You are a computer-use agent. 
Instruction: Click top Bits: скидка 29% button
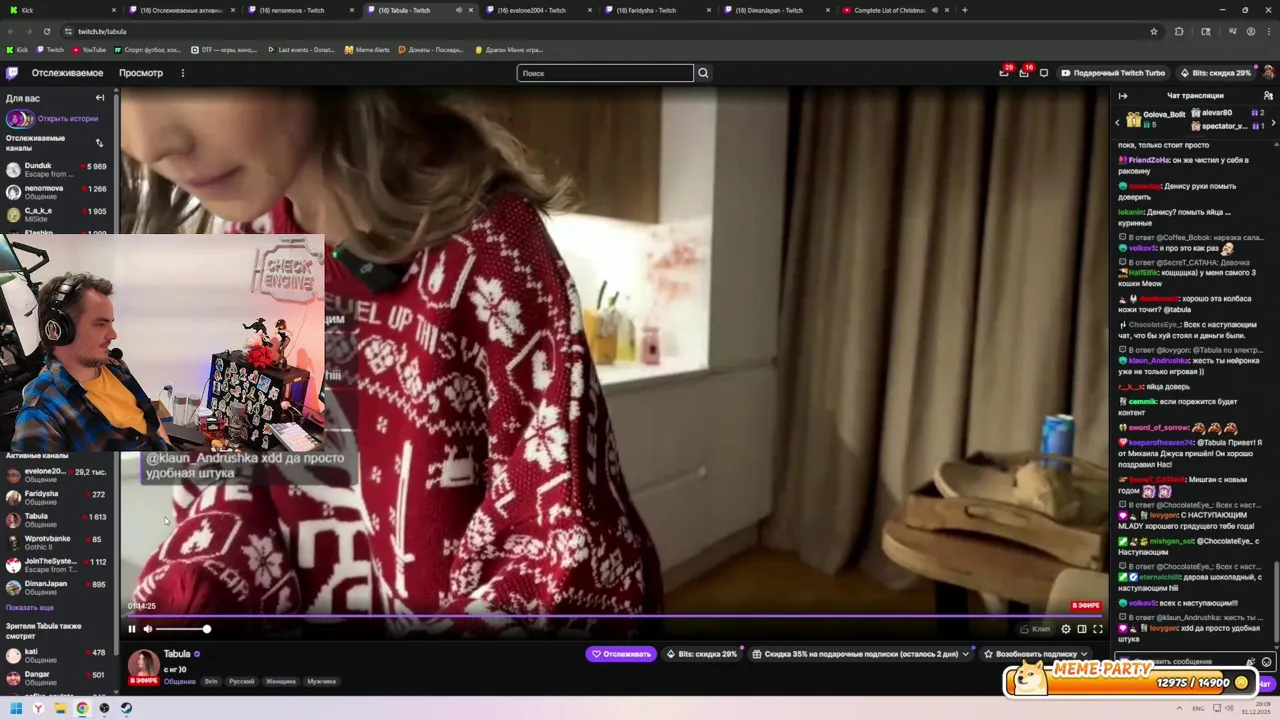point(1215,73)
